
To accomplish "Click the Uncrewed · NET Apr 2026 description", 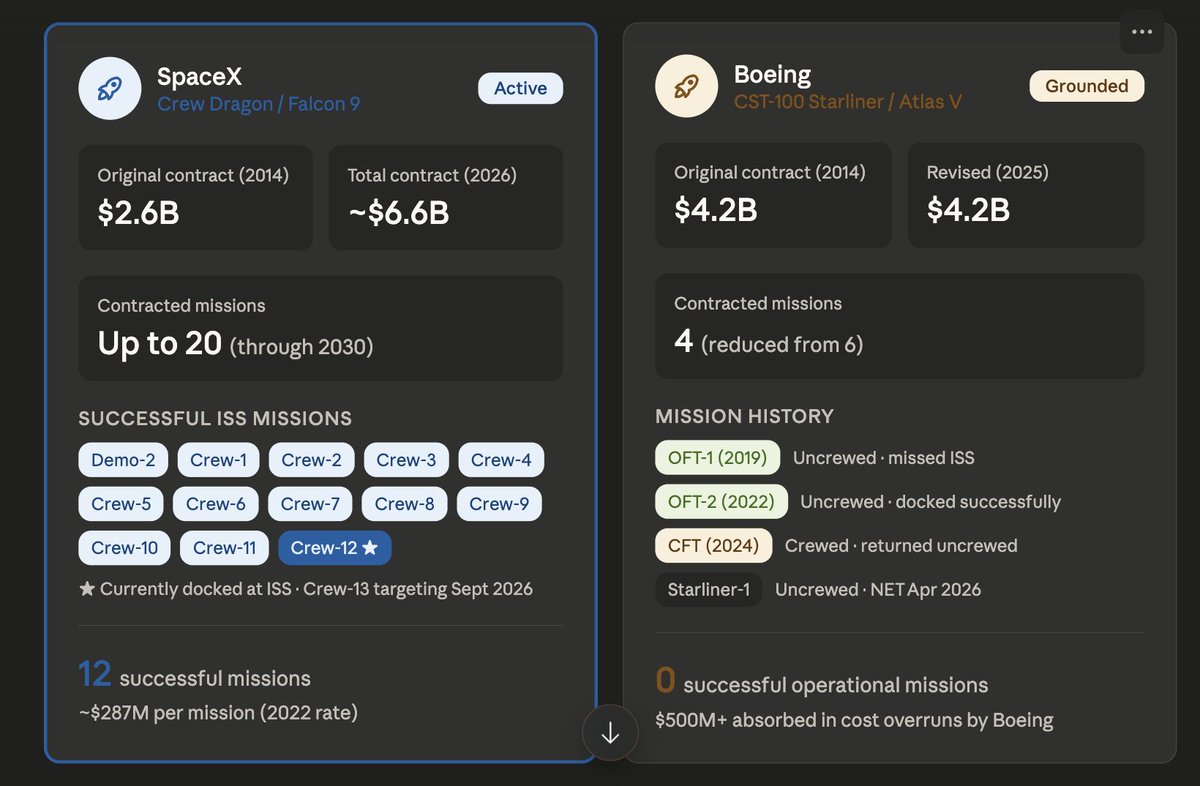I will click(x=878, y=590).
